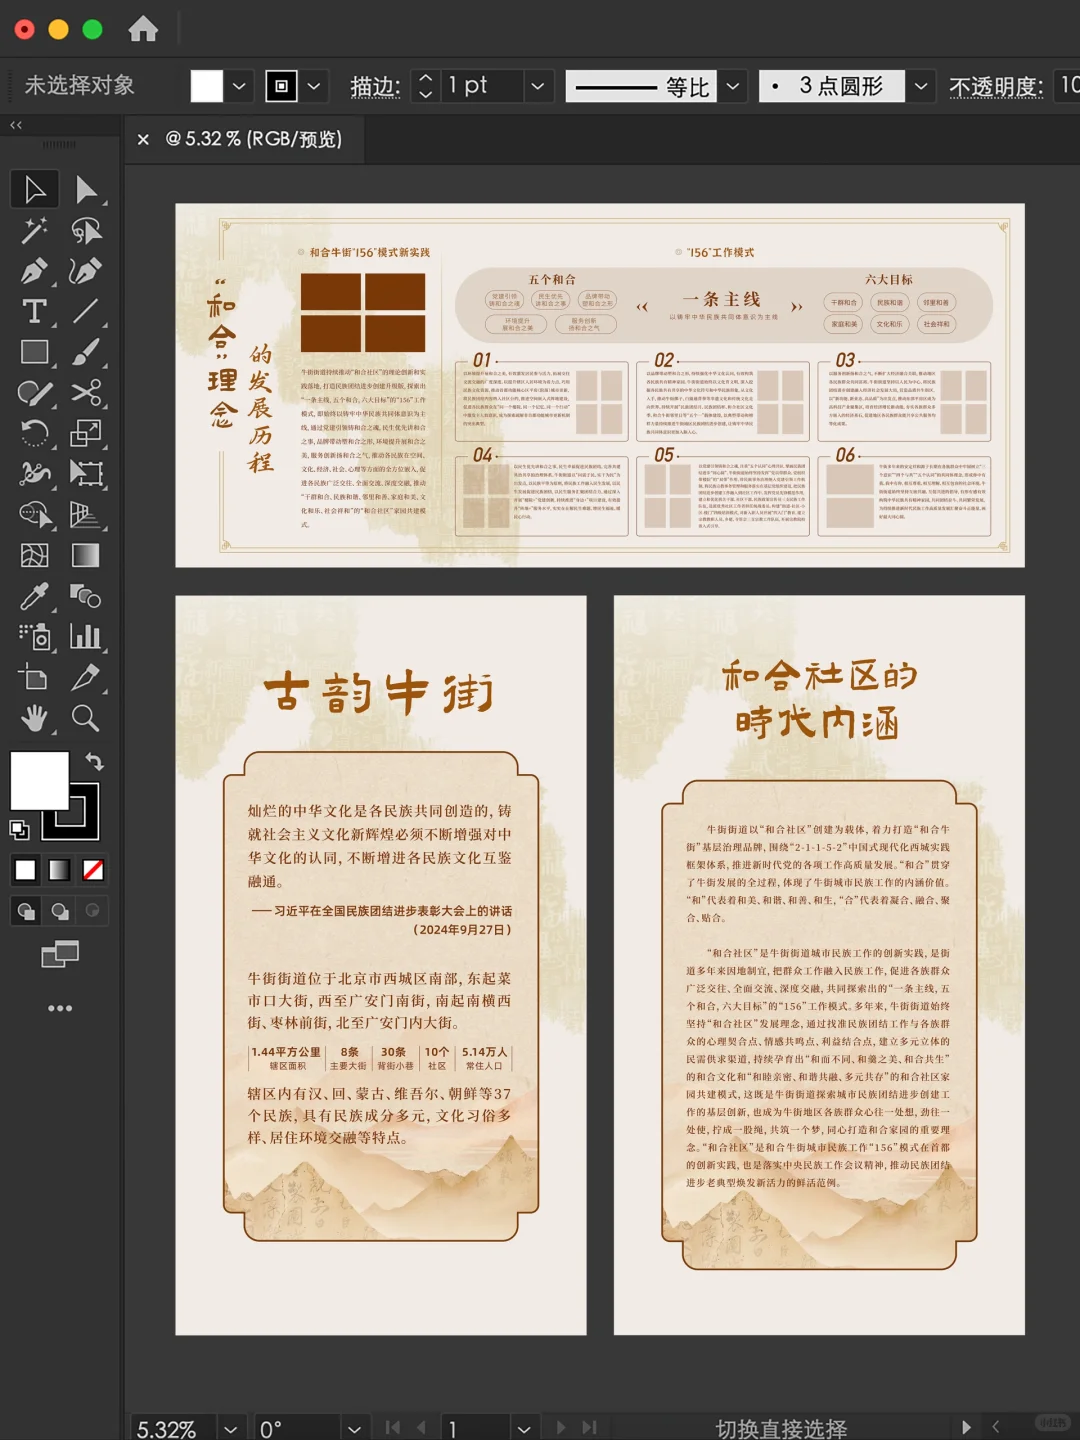Select the Line Segment tool
Screen dimensions: 1080x1440
pyautogui.click(x=86, y=312)
